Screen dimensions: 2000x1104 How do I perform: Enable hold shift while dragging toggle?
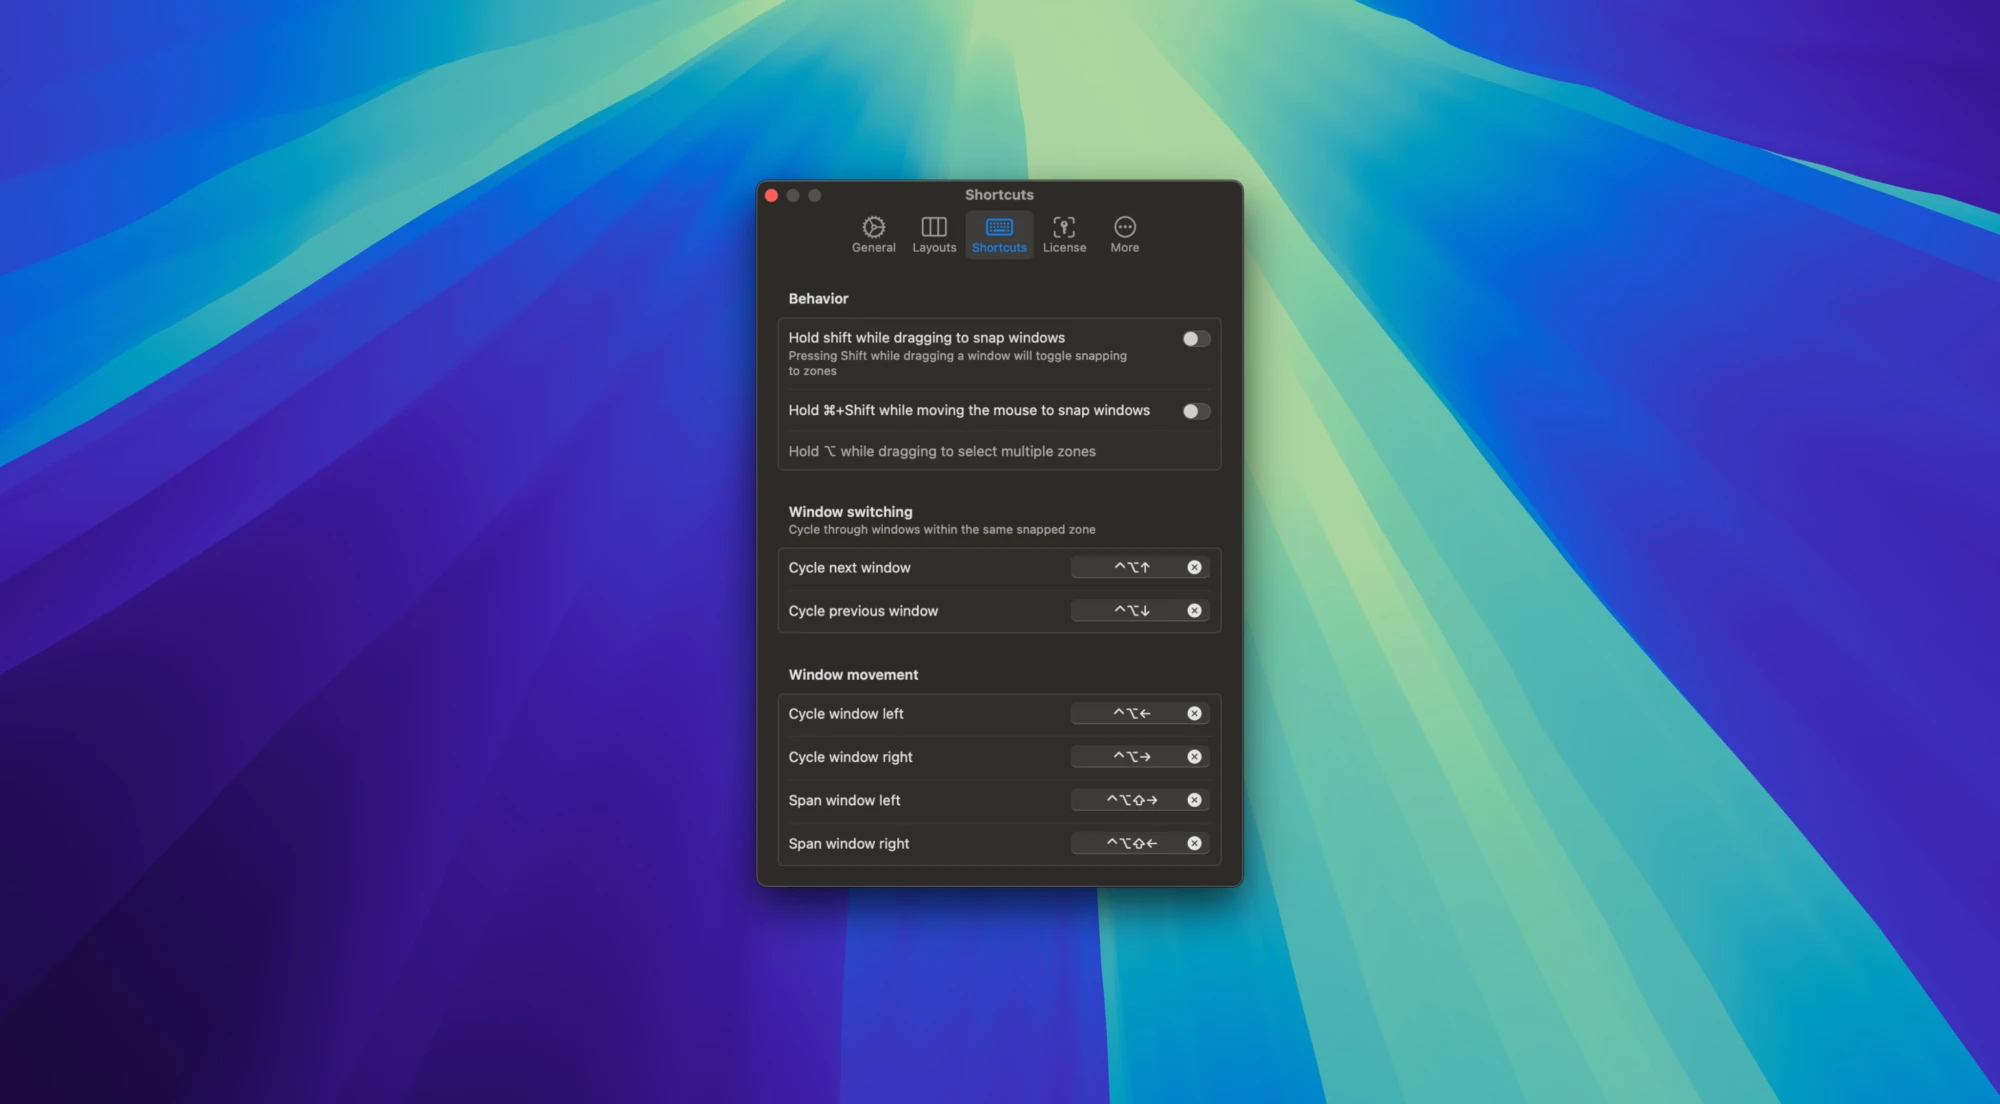[x=1196, y=339]
